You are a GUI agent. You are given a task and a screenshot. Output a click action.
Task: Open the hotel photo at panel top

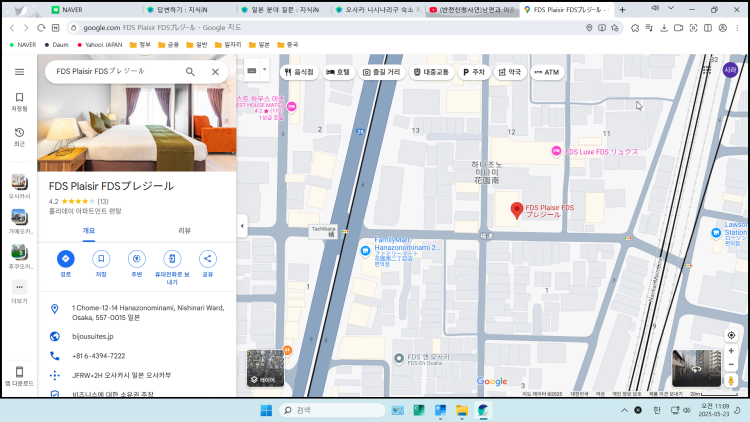click(x=137, y=127)
